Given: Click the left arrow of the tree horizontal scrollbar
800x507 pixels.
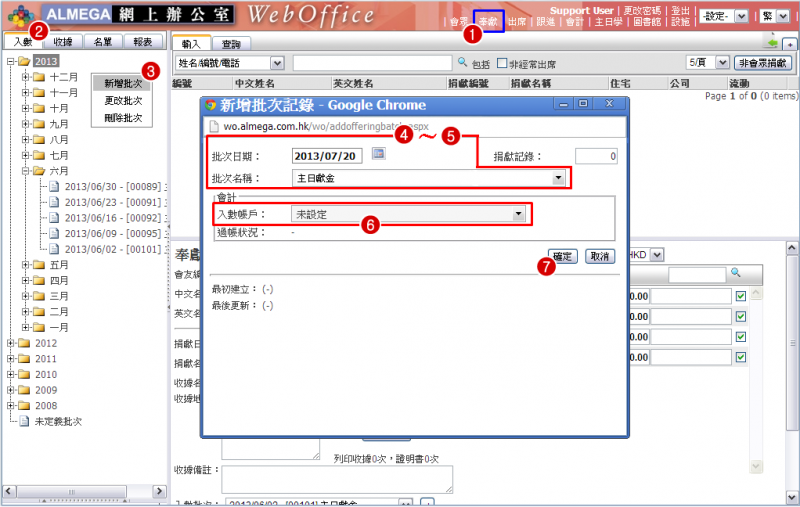Looking at the screenshot, I should (9, 491).
